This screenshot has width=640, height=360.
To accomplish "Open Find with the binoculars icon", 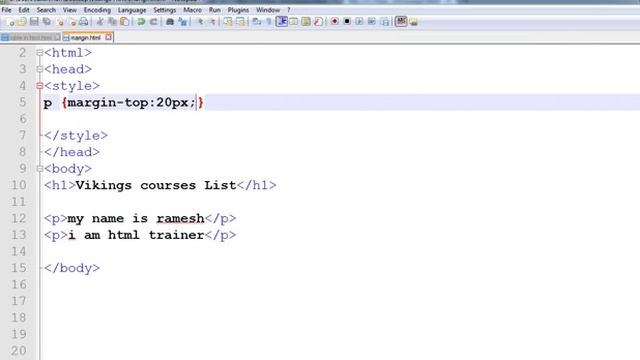I will (170, 22).
